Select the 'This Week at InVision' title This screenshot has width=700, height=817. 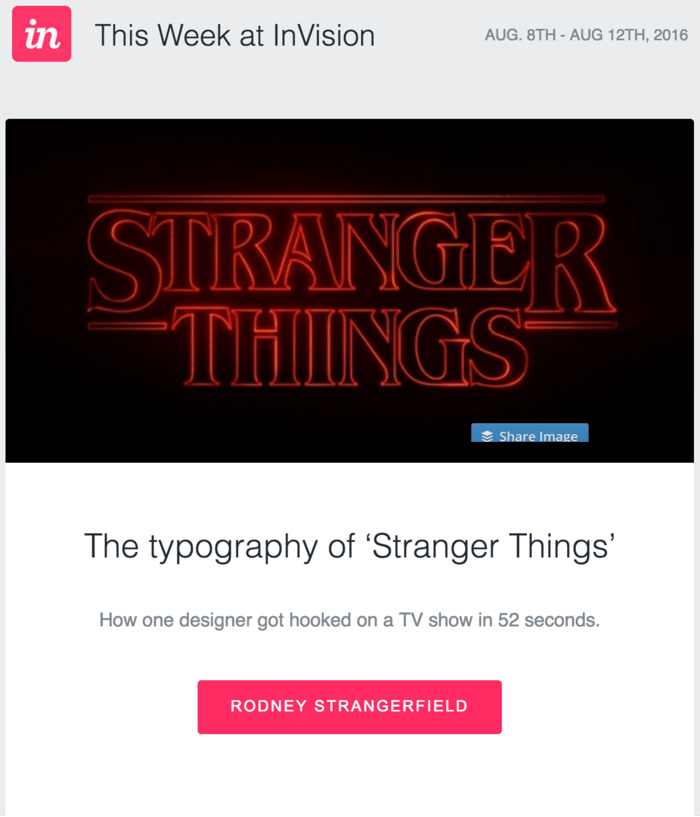[x=234, y=36]
